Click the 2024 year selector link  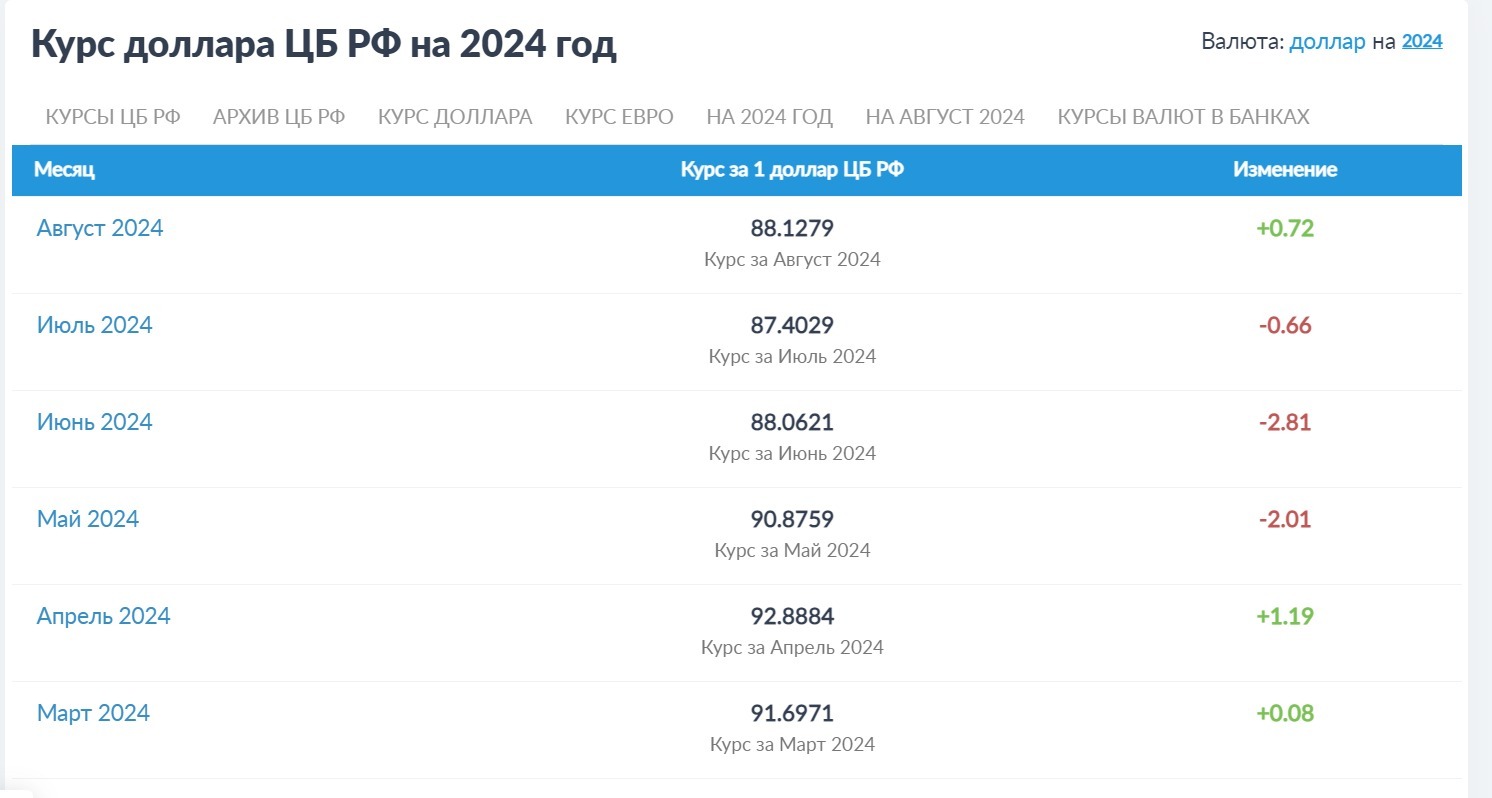click(x=1422, y=41)
